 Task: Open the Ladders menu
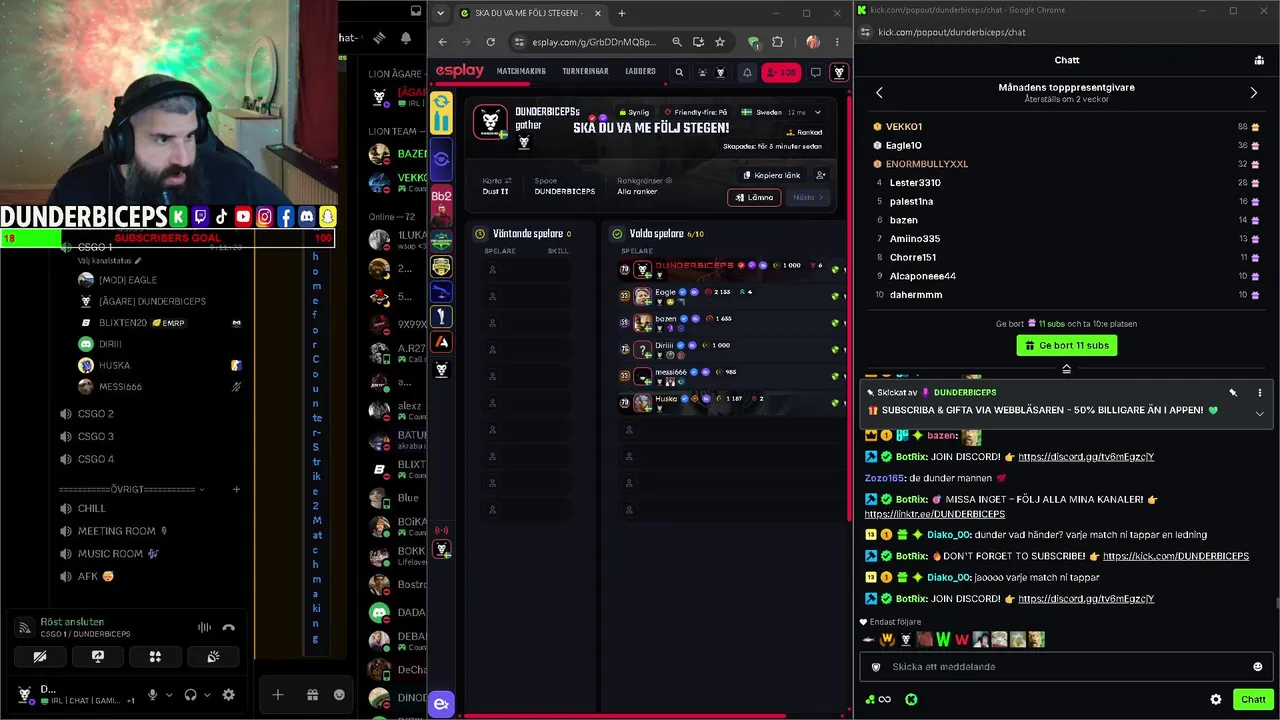[640, 72]
